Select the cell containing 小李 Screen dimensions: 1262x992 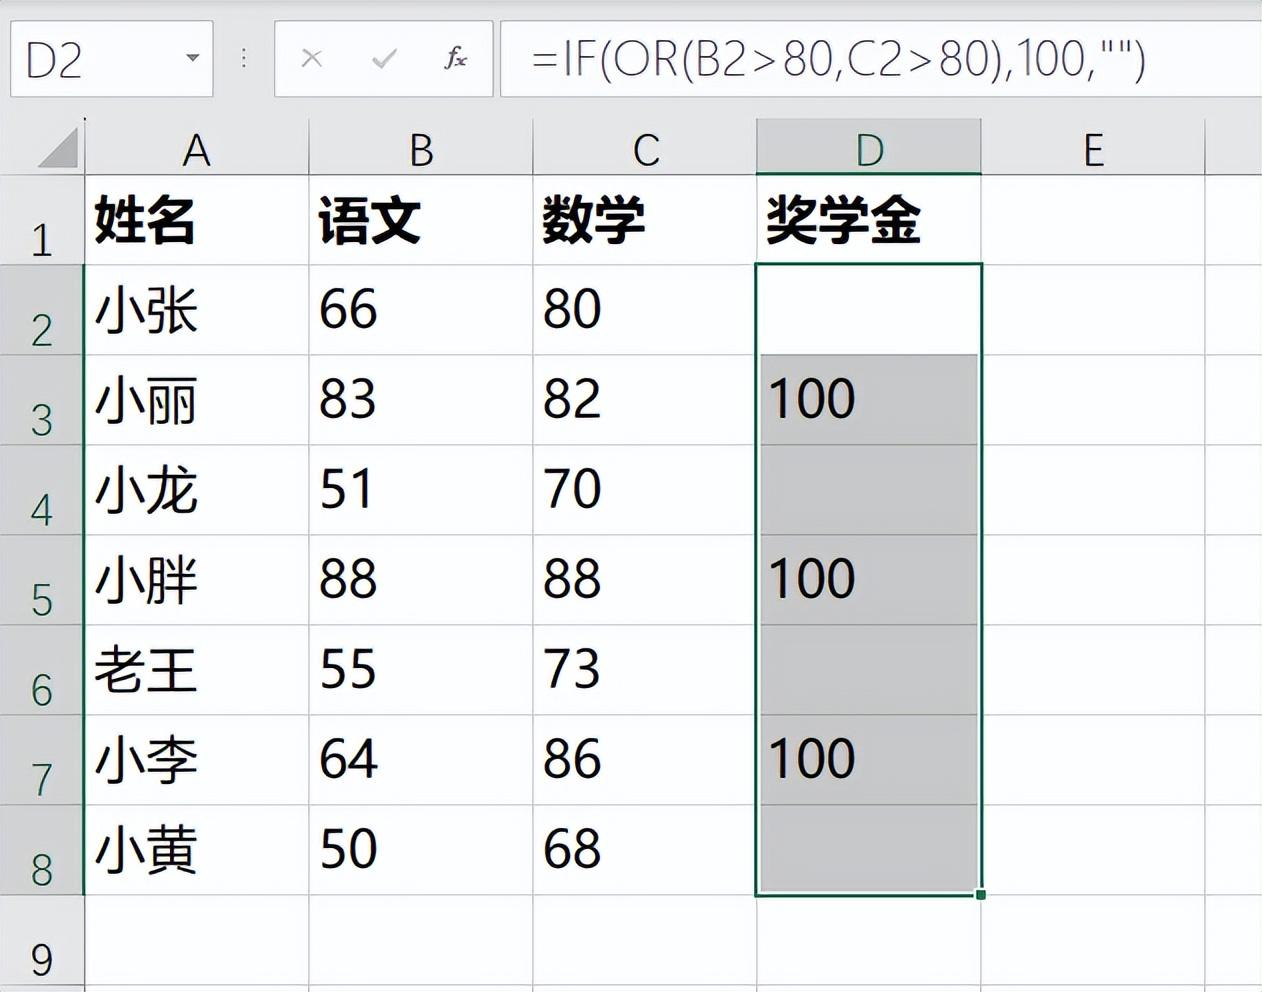pyautogui.click(x=197, y=760)
